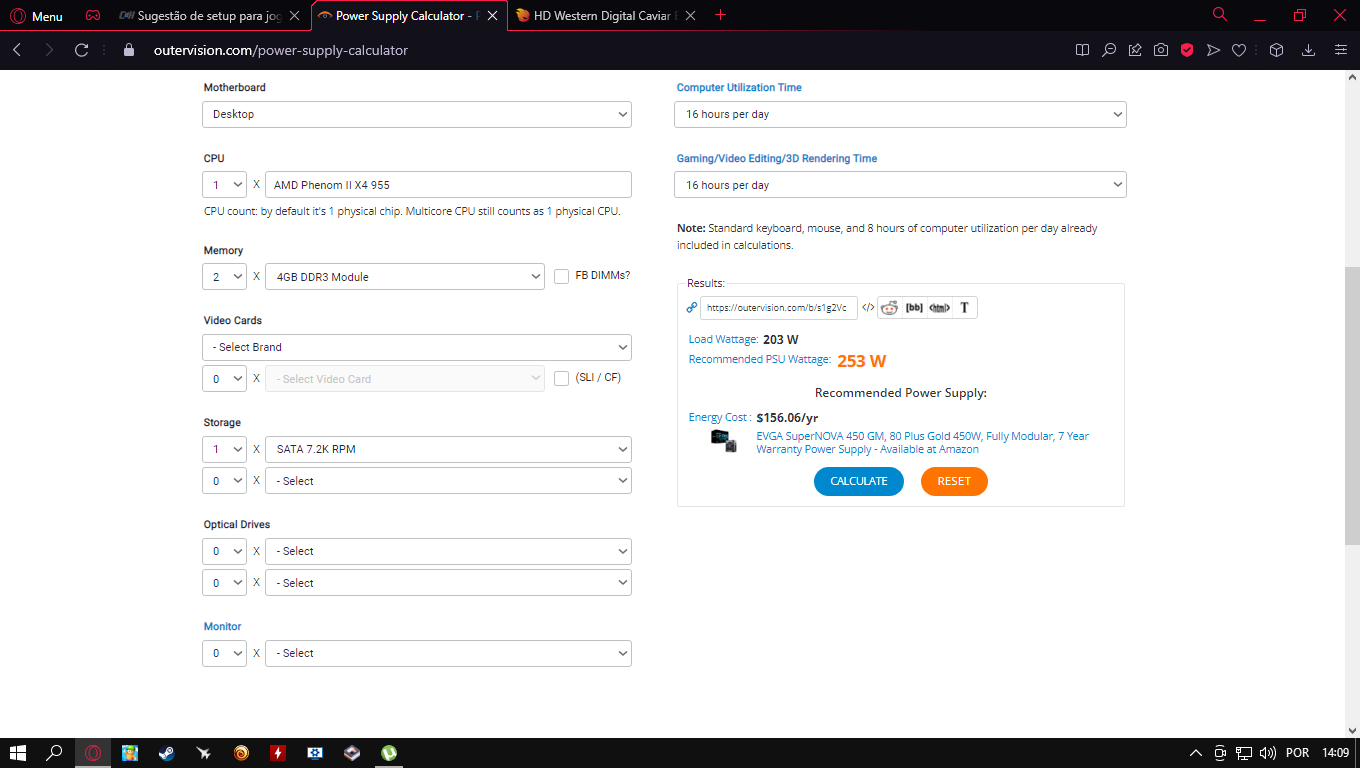This screenshot has height=768, width=1360.
Task: Enable the SLI / CF checkbox
Action: [562, 378]
